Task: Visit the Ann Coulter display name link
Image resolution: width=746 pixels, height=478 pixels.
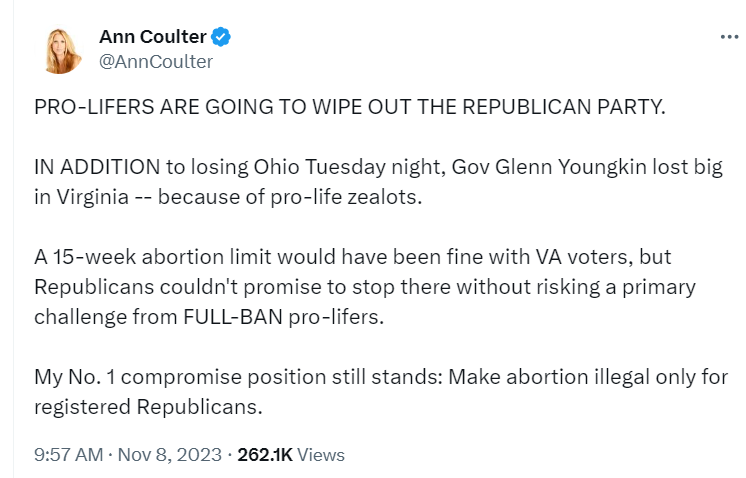Action: [152, 37]
